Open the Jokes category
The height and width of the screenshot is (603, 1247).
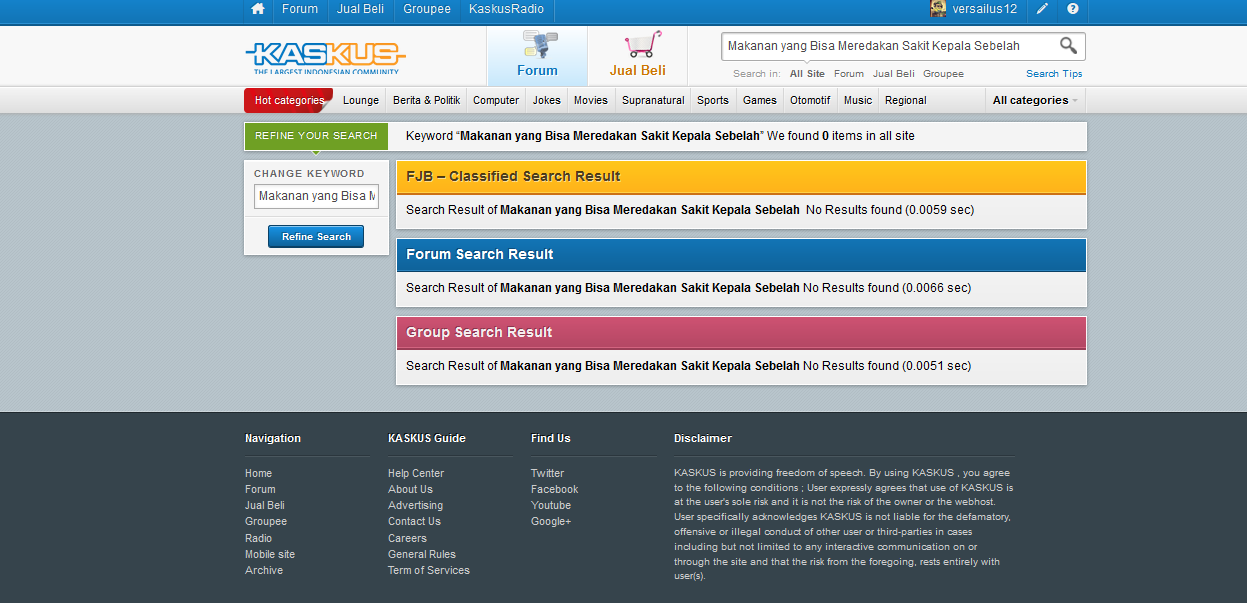pos(547,100)
